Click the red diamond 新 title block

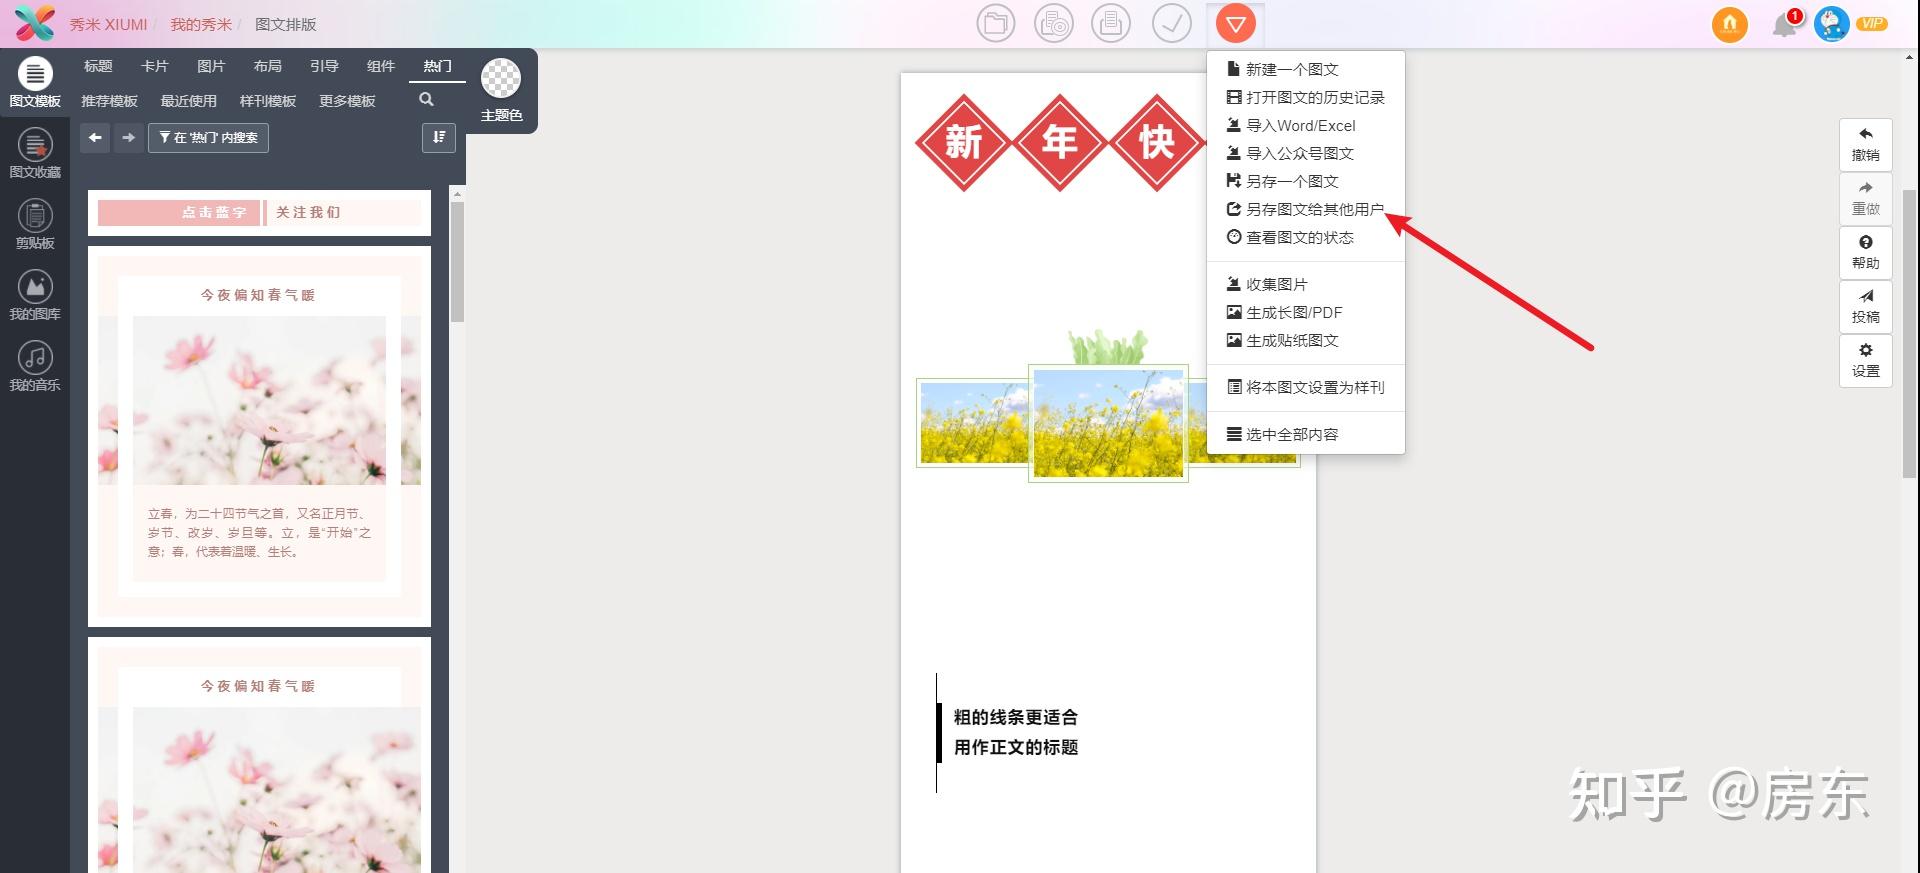[x=963, y=142]
